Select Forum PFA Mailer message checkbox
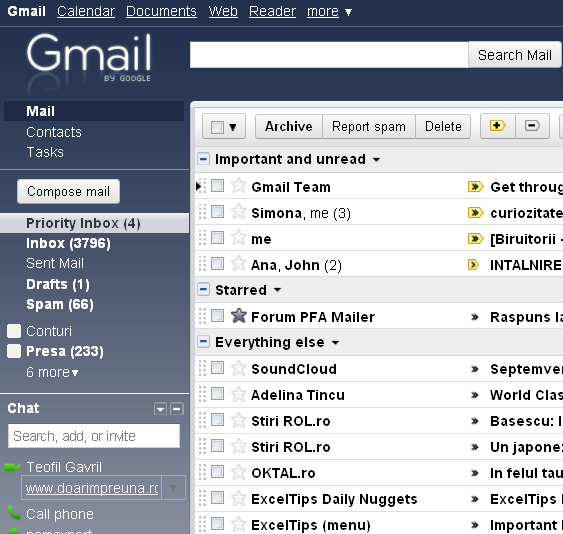Viewport: 563px width, 534px height. point(217,316)
